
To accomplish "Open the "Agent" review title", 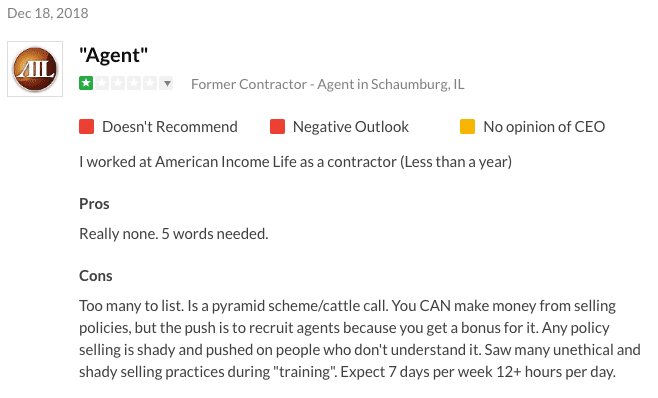I will pos(114,55).
